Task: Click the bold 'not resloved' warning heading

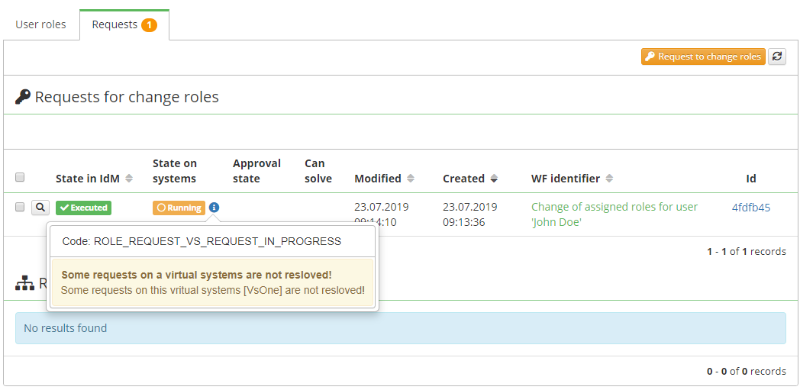Action: point(197,275)
